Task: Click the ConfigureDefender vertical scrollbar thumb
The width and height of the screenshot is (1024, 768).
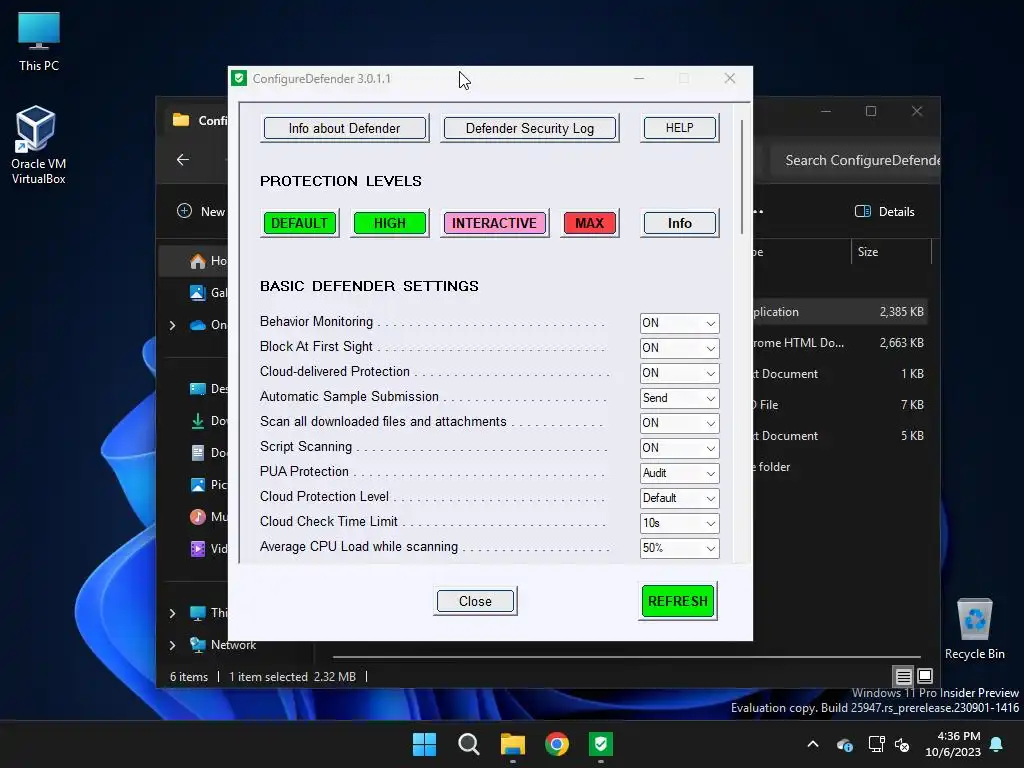Action: point(742,176)
